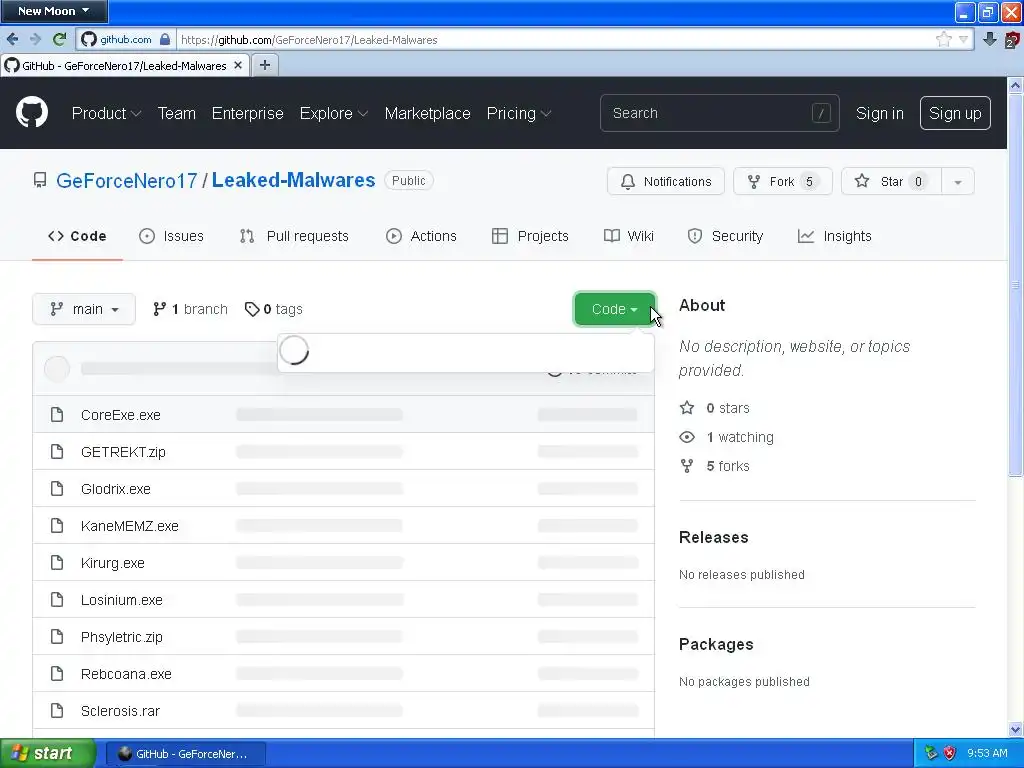The image size is (1024, 768).
Task: Open the Notifications button
Action: tap(665, 182)
